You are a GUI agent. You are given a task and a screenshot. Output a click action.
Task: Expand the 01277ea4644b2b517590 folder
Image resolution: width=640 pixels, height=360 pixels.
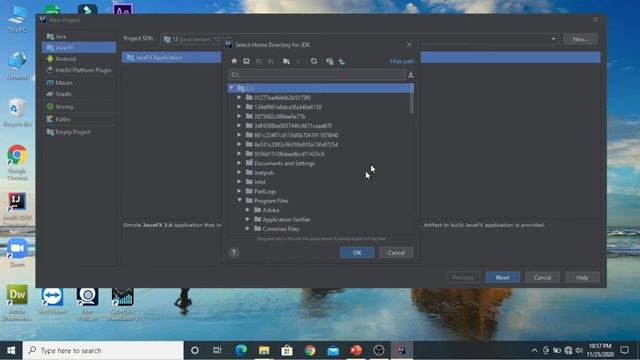240,98
